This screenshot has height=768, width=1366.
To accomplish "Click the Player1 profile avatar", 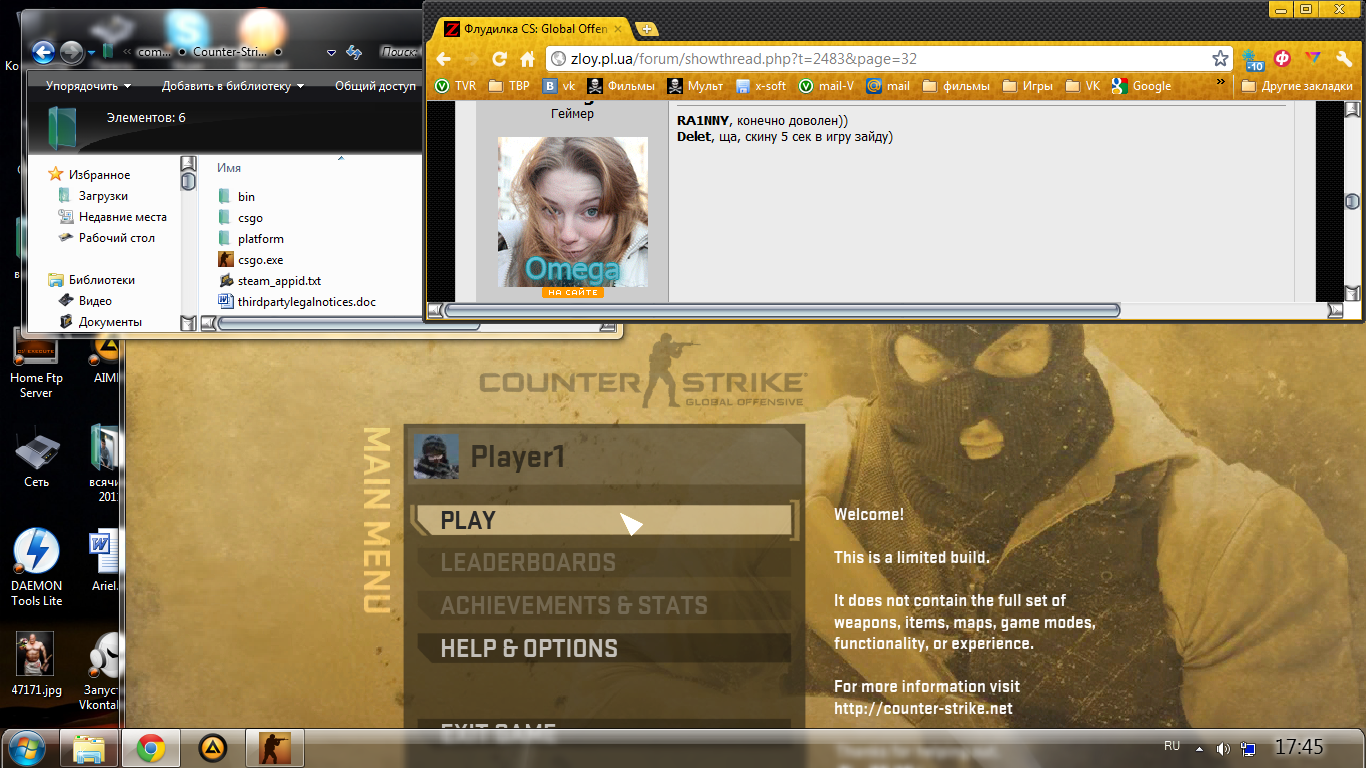I will [x=436, y=456].
